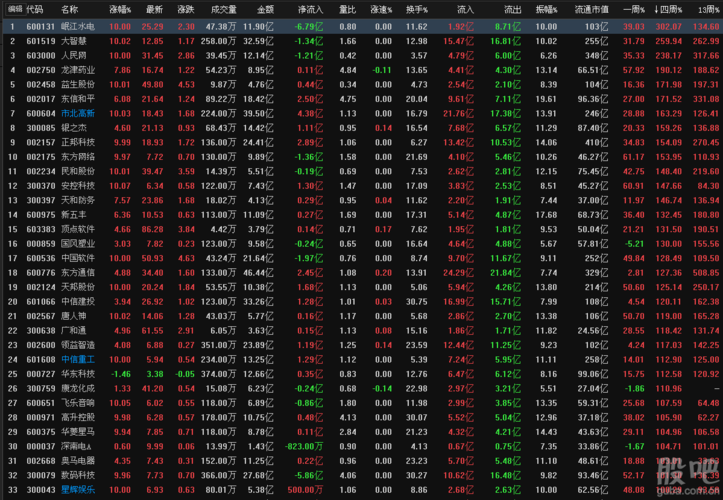Select stock name 数码科技
This screenshot has height=500, width=723.
(78, 475)
